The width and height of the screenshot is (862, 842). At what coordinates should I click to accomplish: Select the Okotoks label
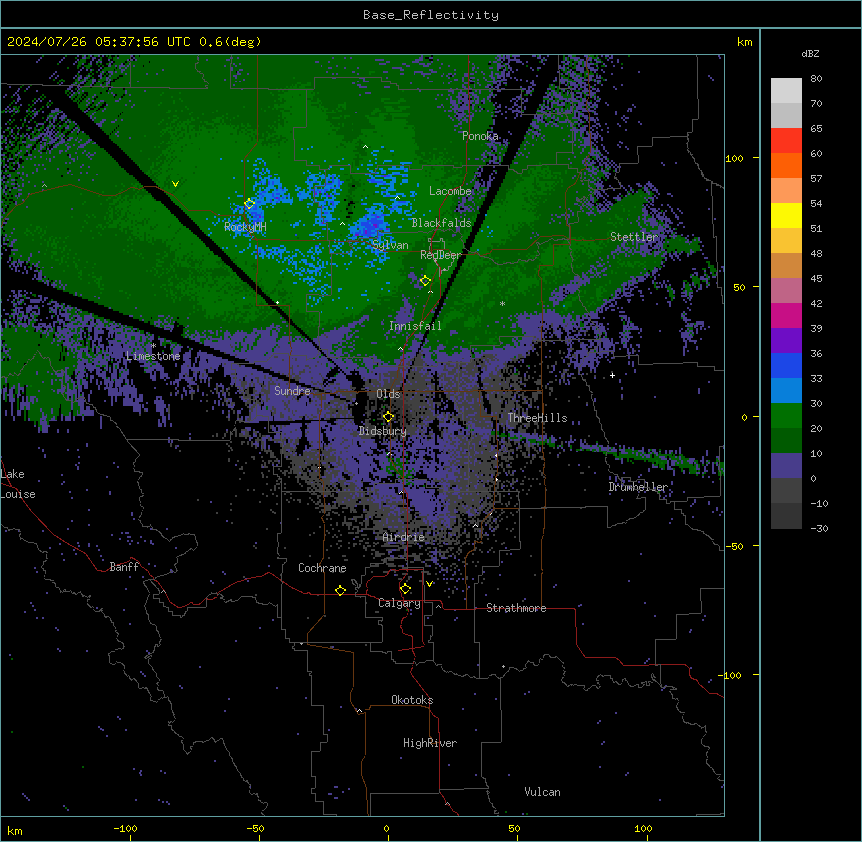point(412,700)
